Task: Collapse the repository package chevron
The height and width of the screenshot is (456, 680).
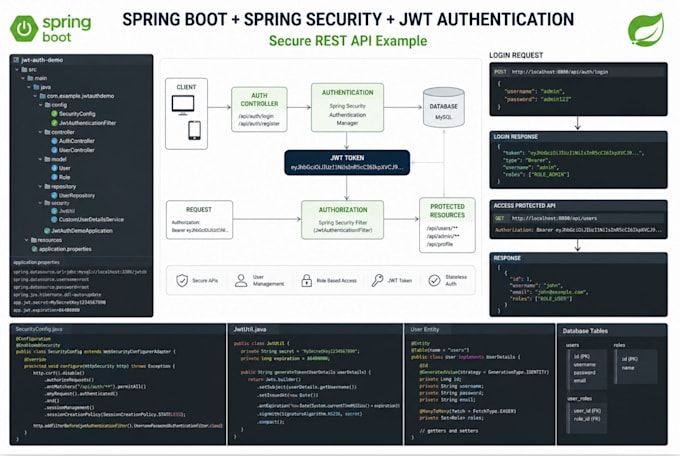Action: pos(41,187)
